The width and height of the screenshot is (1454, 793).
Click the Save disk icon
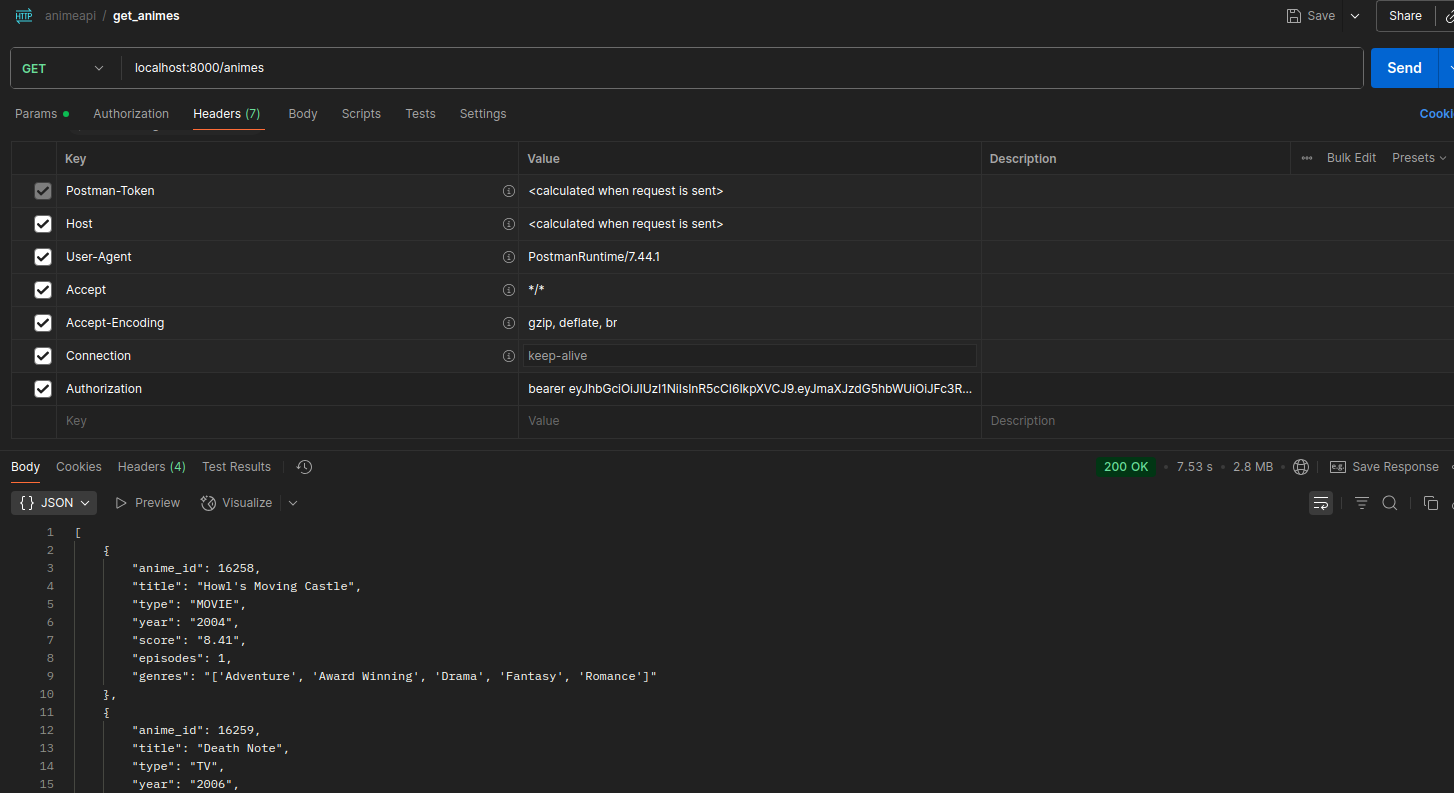click(x=1293, y=16)
